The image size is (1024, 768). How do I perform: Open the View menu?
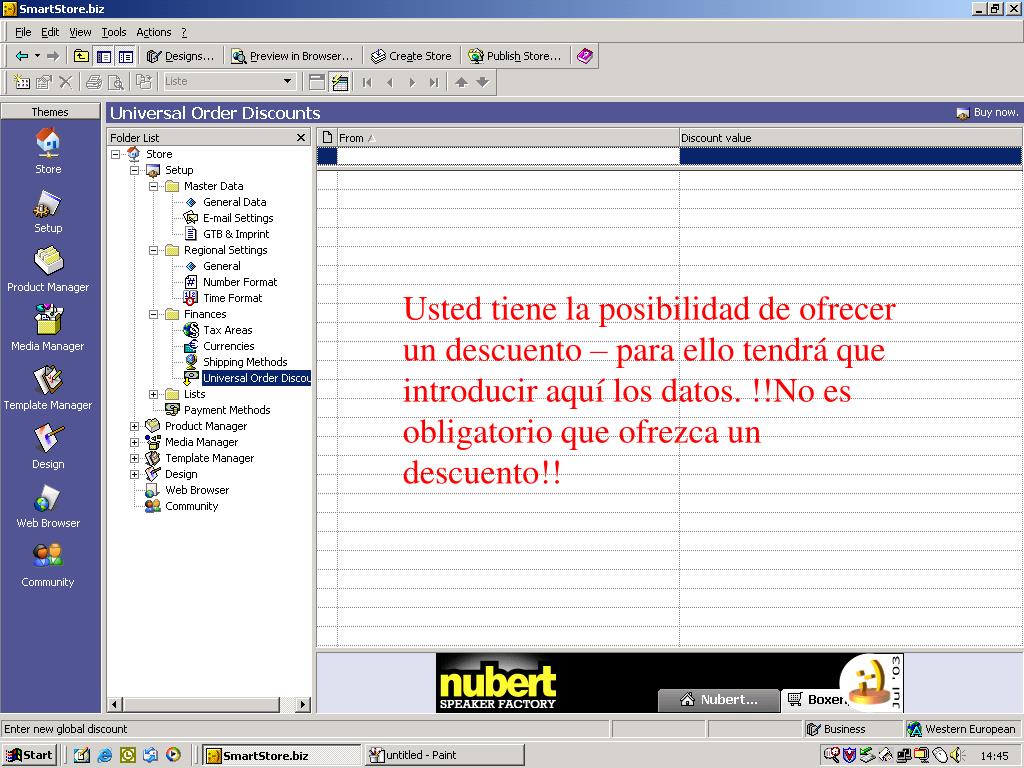tap(80, 32)
